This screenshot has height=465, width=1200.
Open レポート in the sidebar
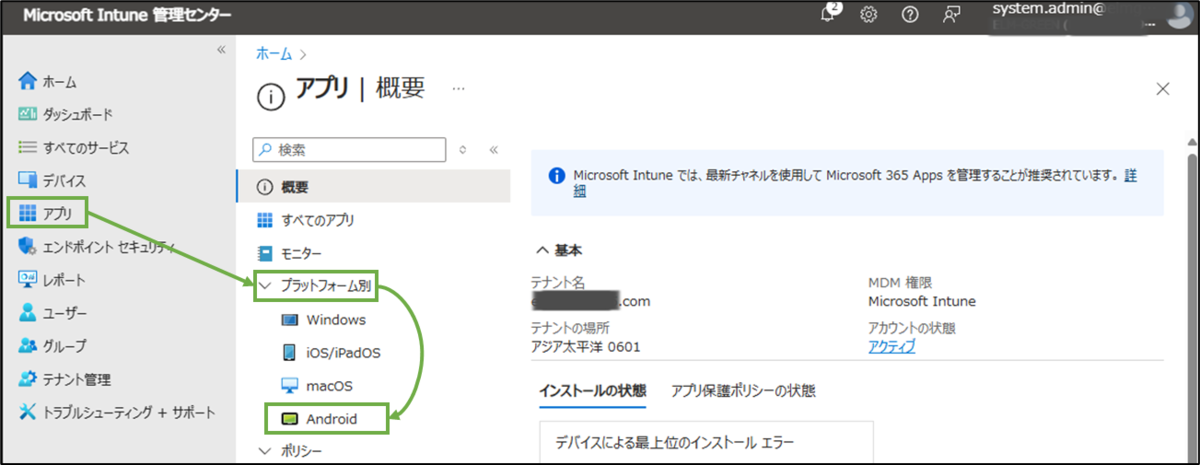pyautogui.click(x=52, y=279)
